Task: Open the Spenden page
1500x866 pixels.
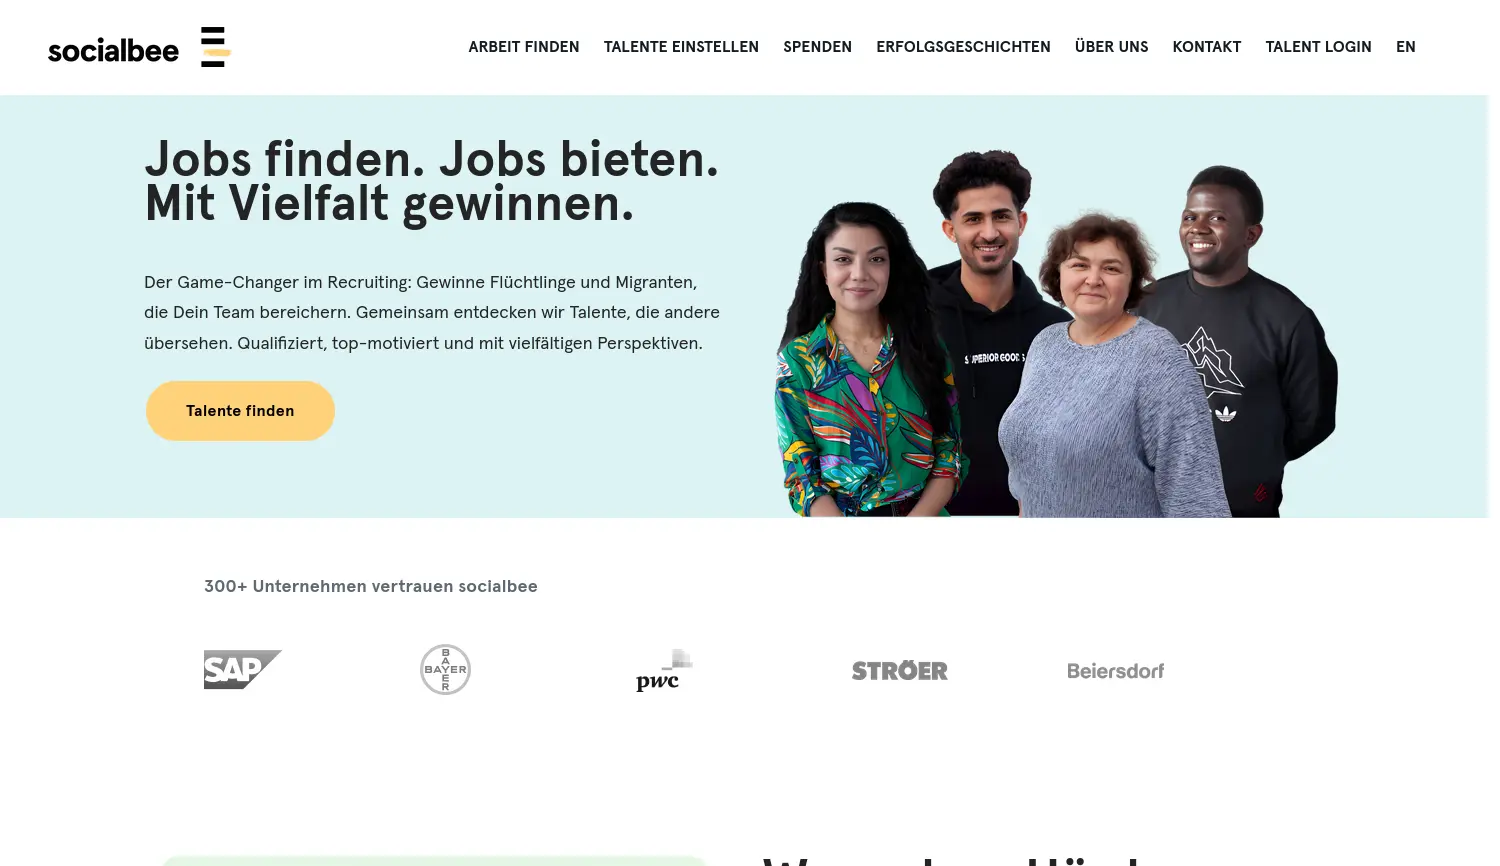Action: pos(818,47)
